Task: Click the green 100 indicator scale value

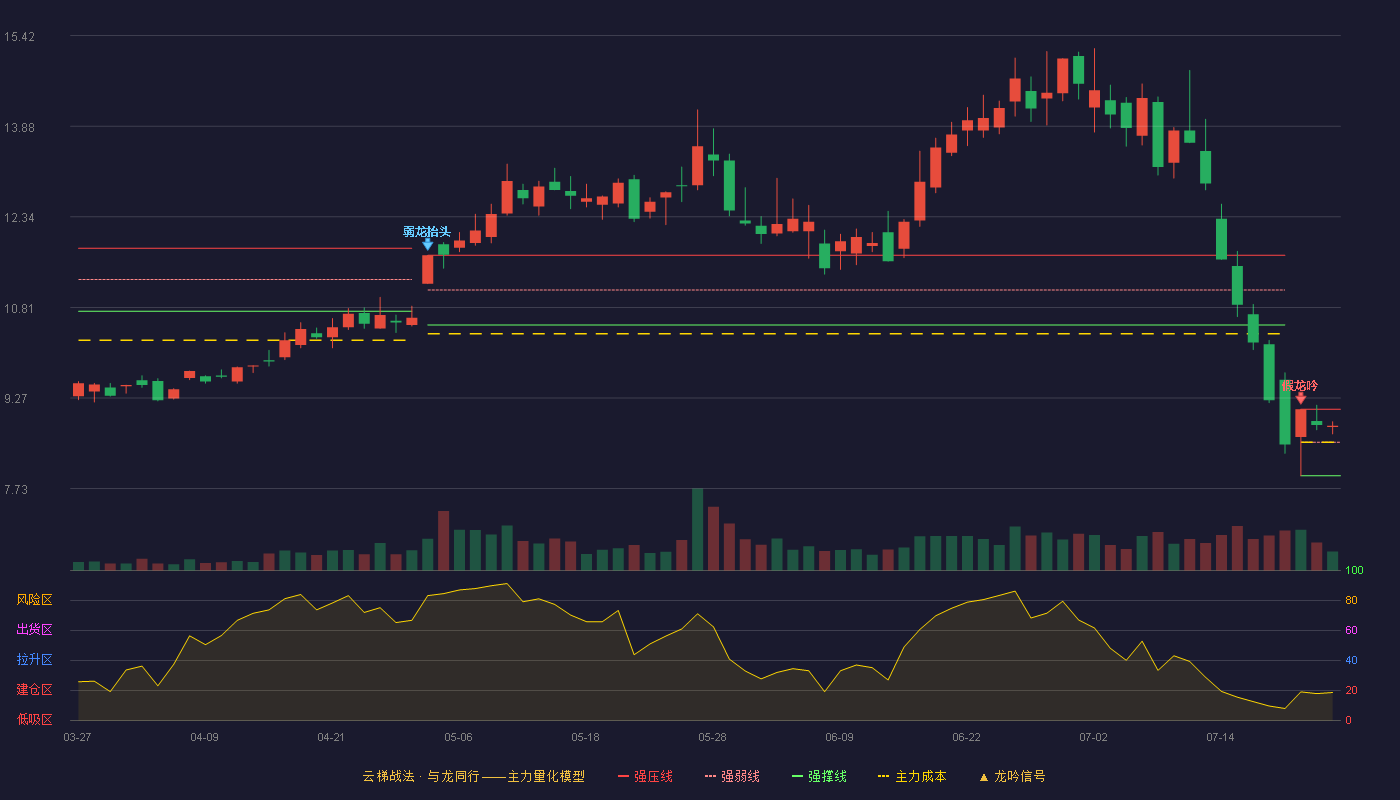Action: 1355,570
